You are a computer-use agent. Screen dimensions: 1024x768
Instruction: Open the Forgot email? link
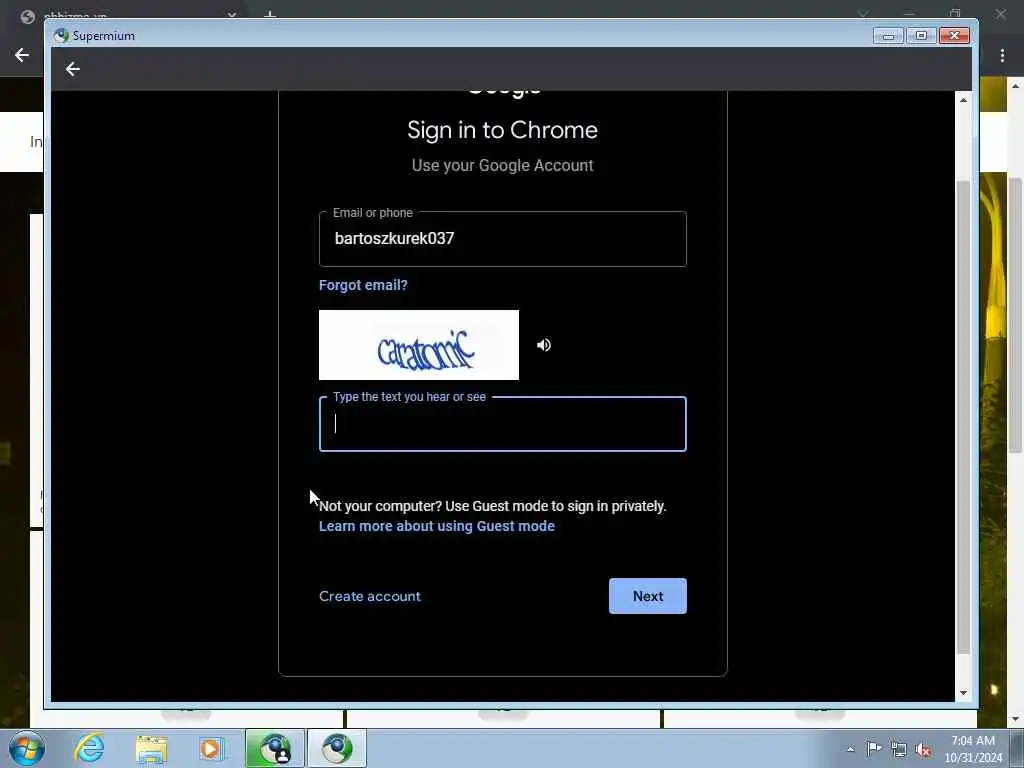[363, 285]
